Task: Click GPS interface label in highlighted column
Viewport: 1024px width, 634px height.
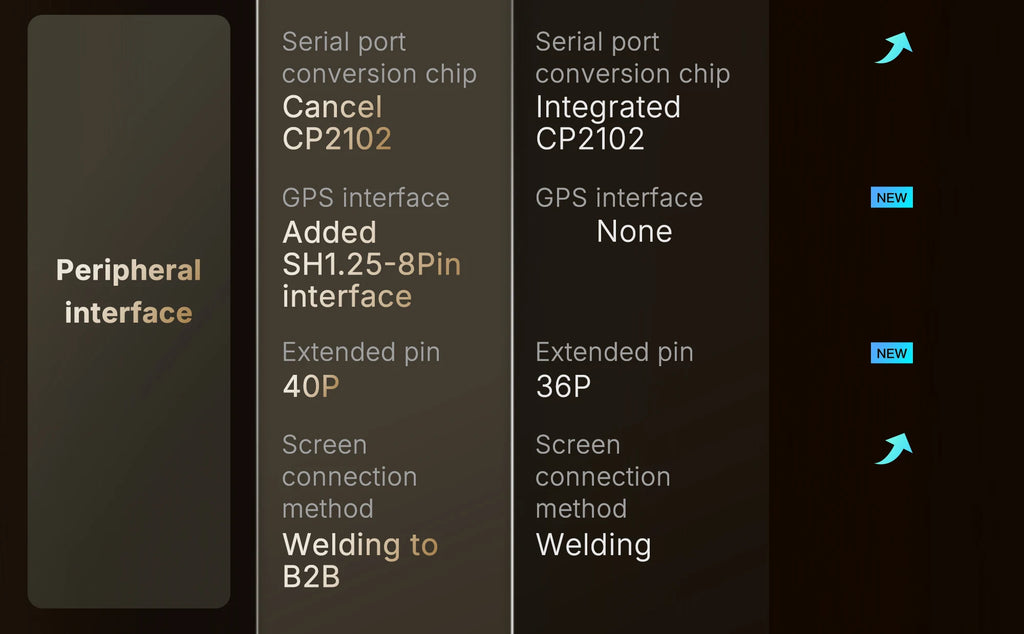Action: (x=366, y=198)
